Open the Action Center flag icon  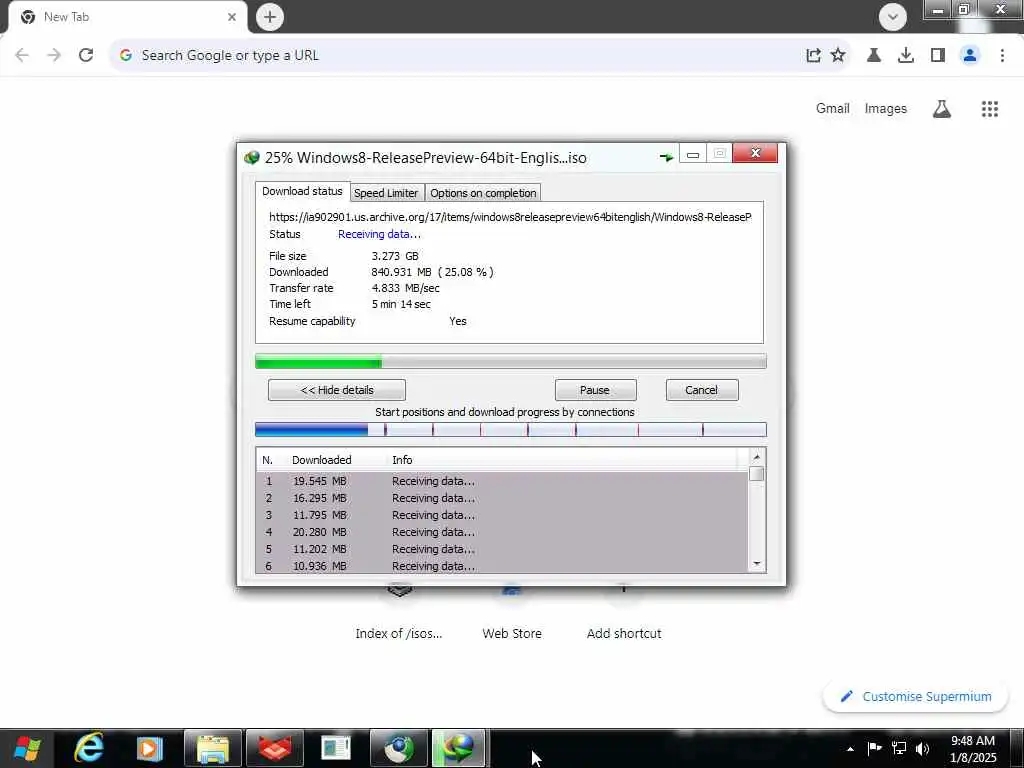(874, 748)
